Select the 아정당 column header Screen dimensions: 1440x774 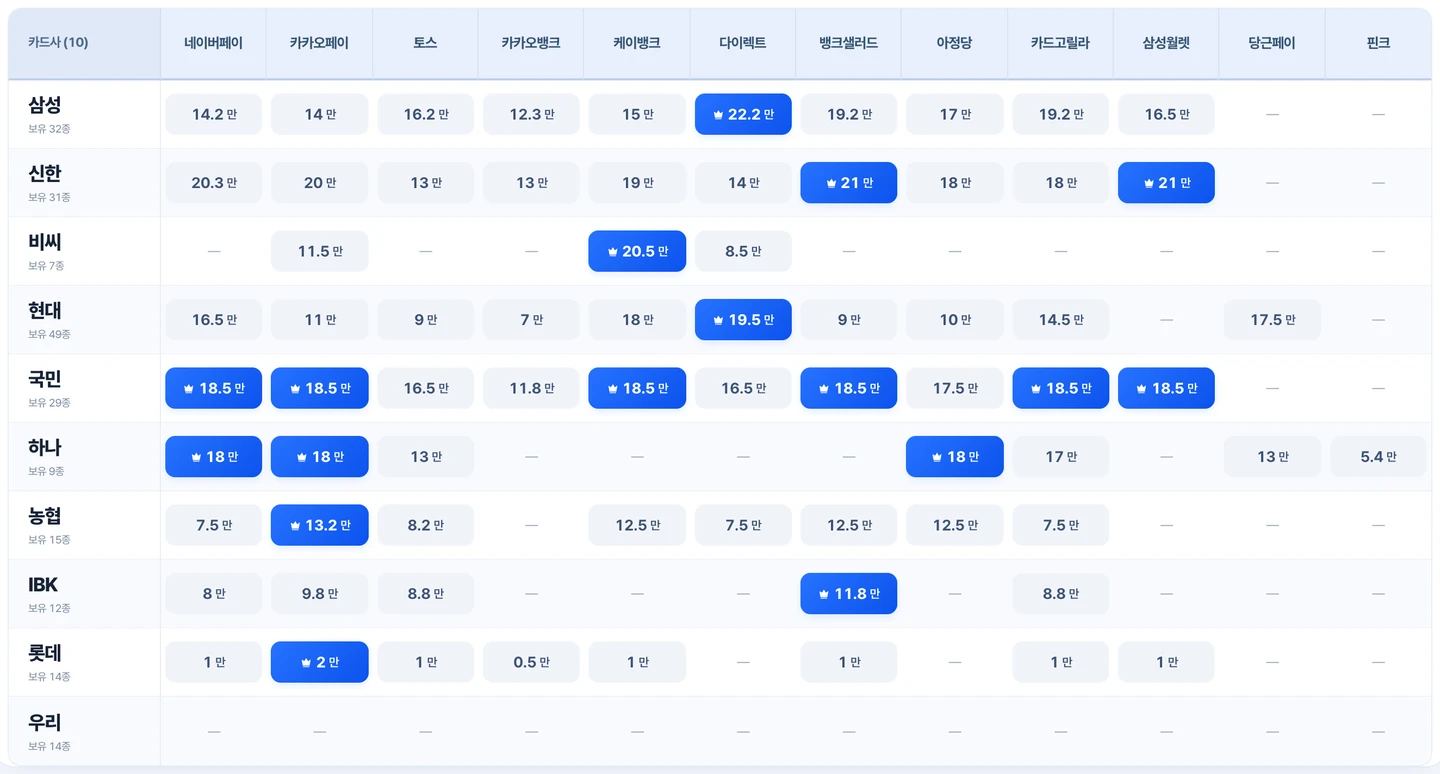click(954, 43)
